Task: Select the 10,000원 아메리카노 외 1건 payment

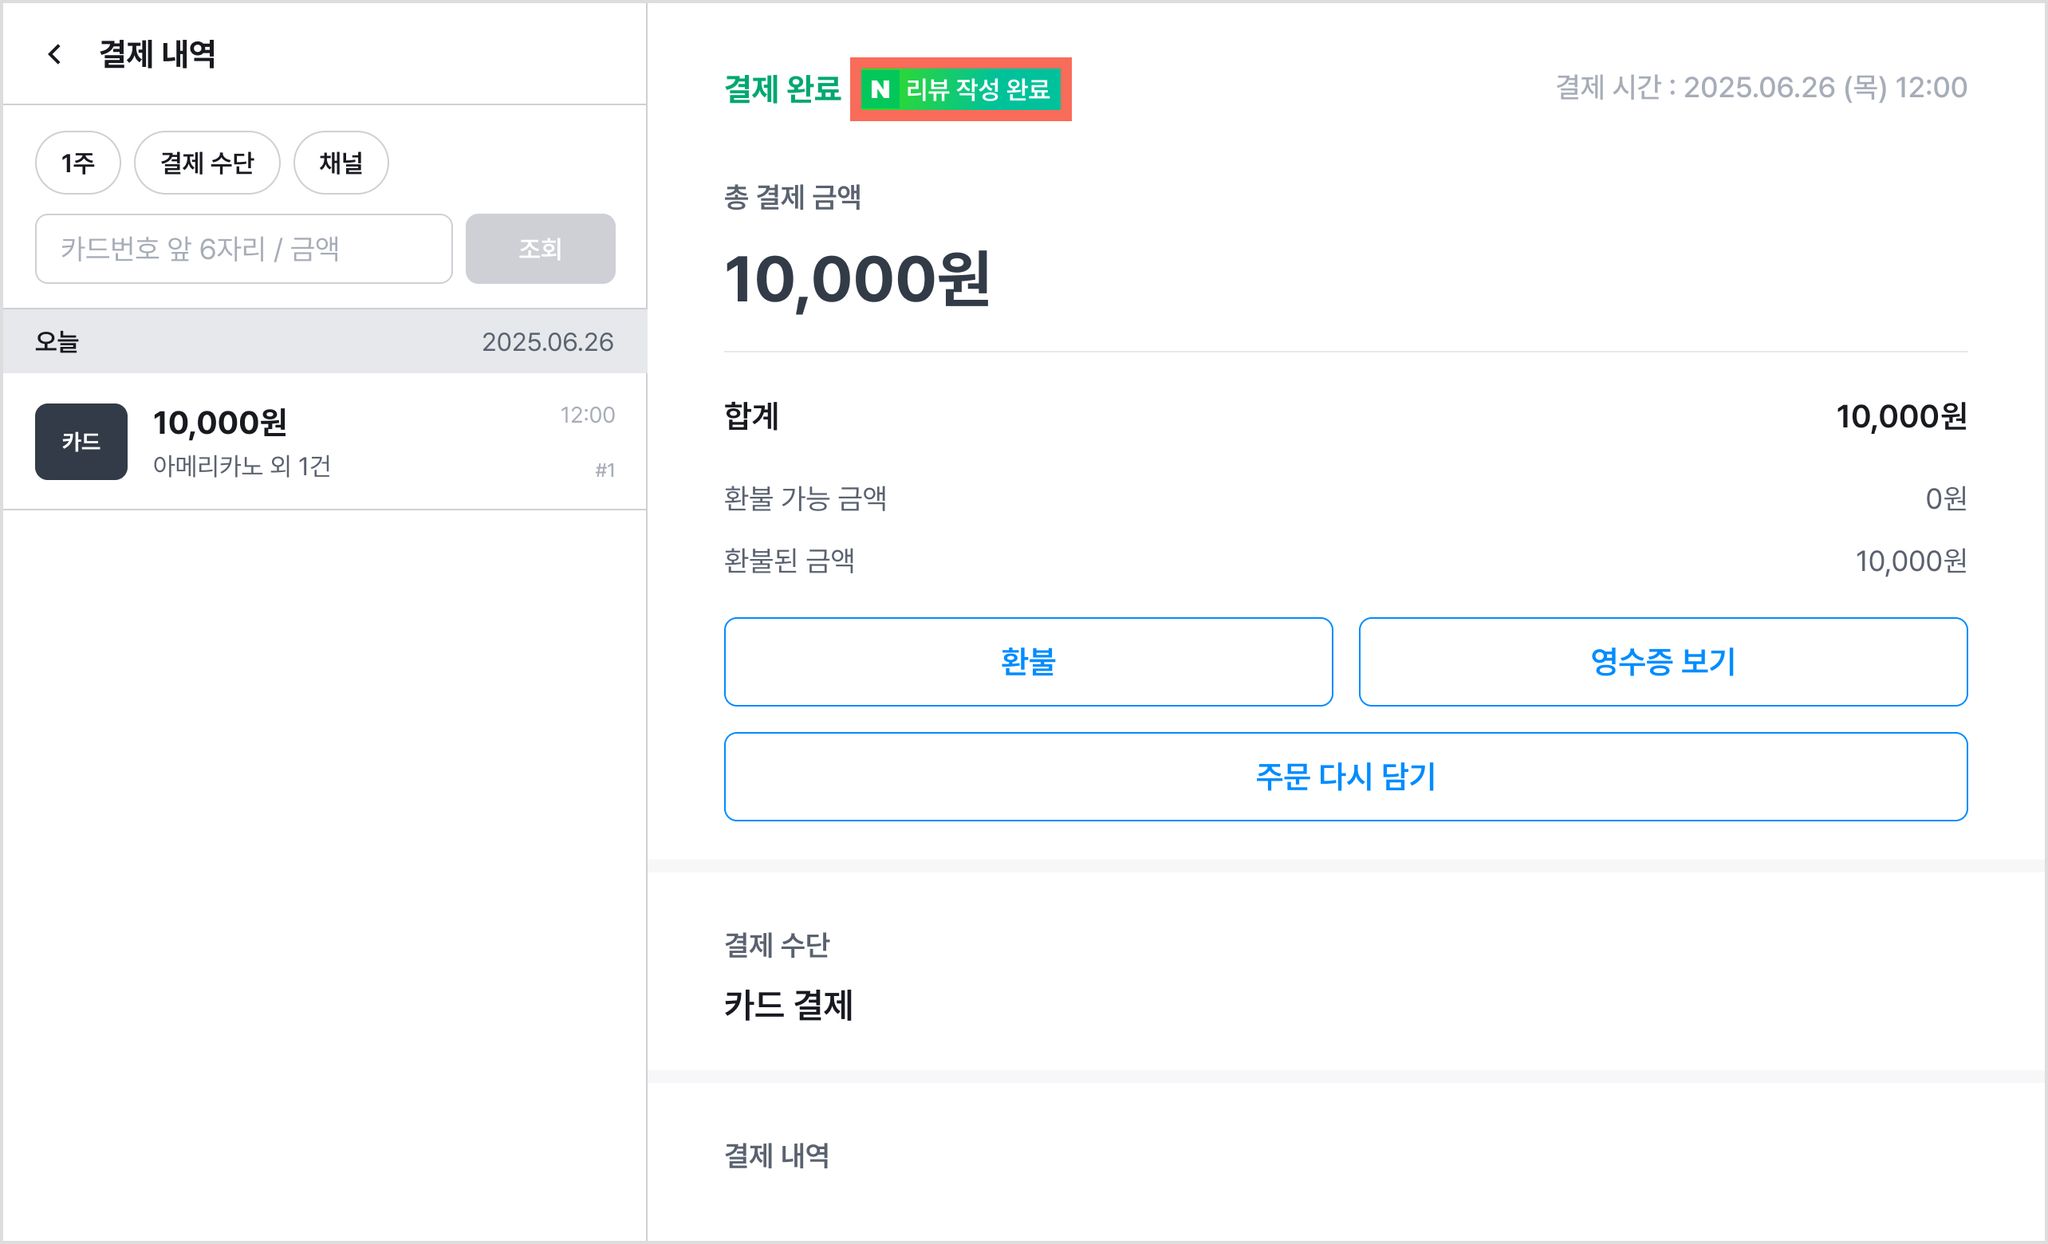Action: click(x=325, y=441)
